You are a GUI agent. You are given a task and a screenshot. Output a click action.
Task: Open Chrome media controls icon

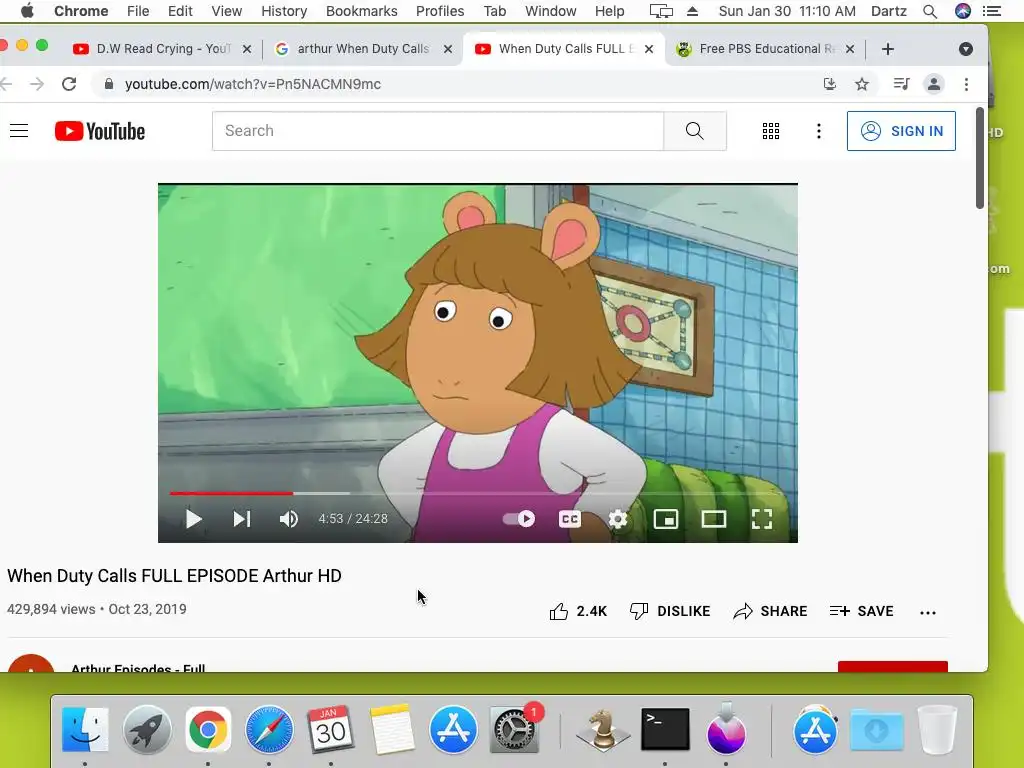901,84
